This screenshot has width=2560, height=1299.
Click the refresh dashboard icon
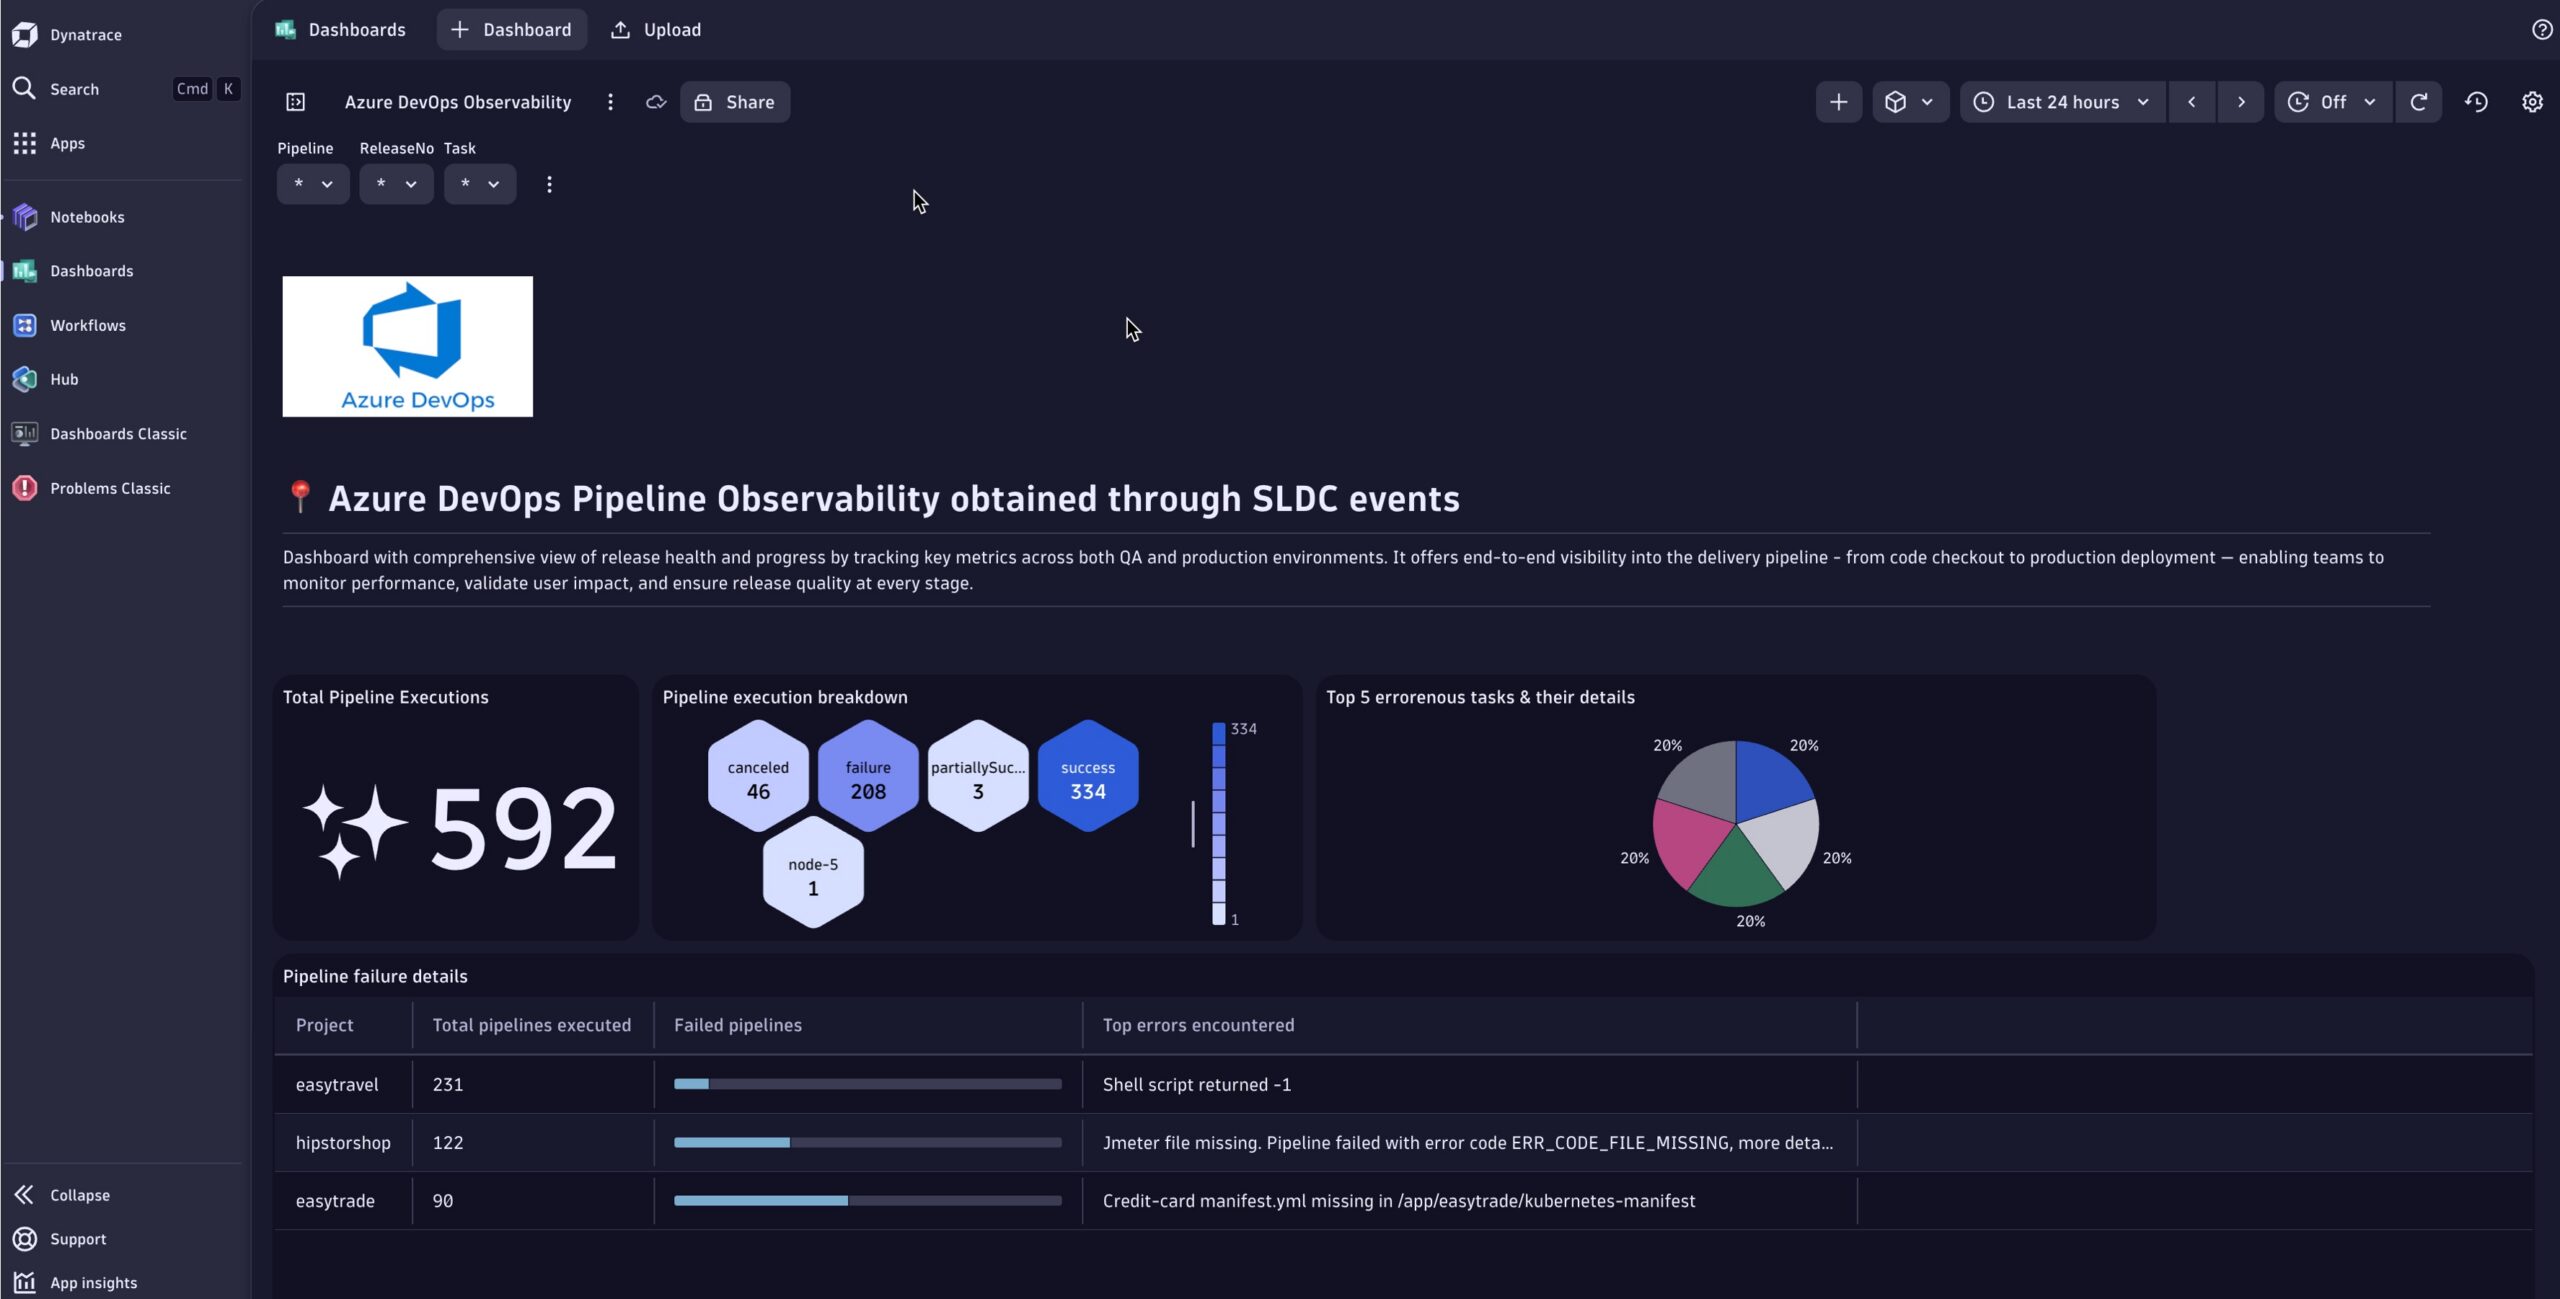pos(2418,102)
